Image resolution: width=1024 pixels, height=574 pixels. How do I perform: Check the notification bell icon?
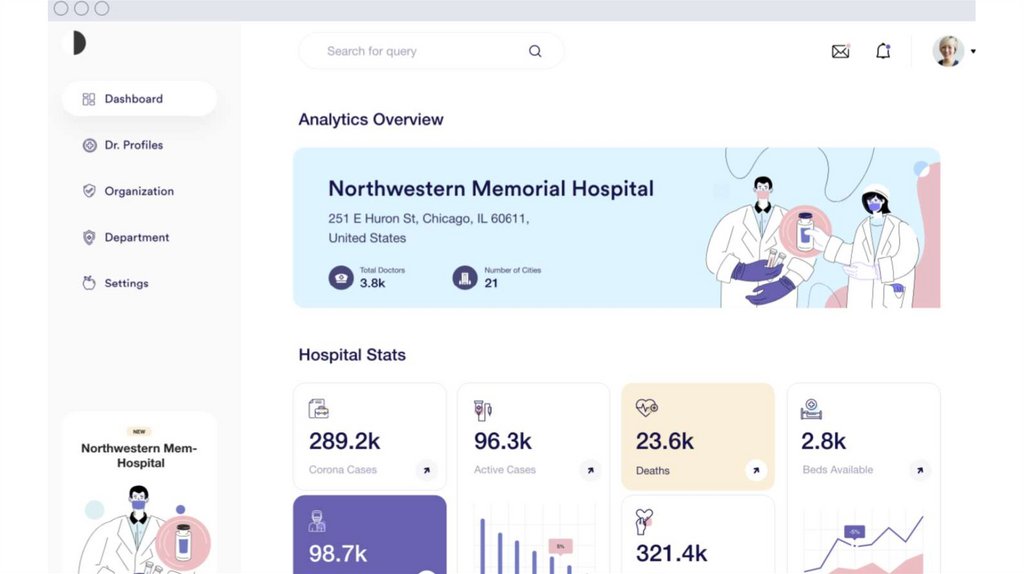pos(883,51)
